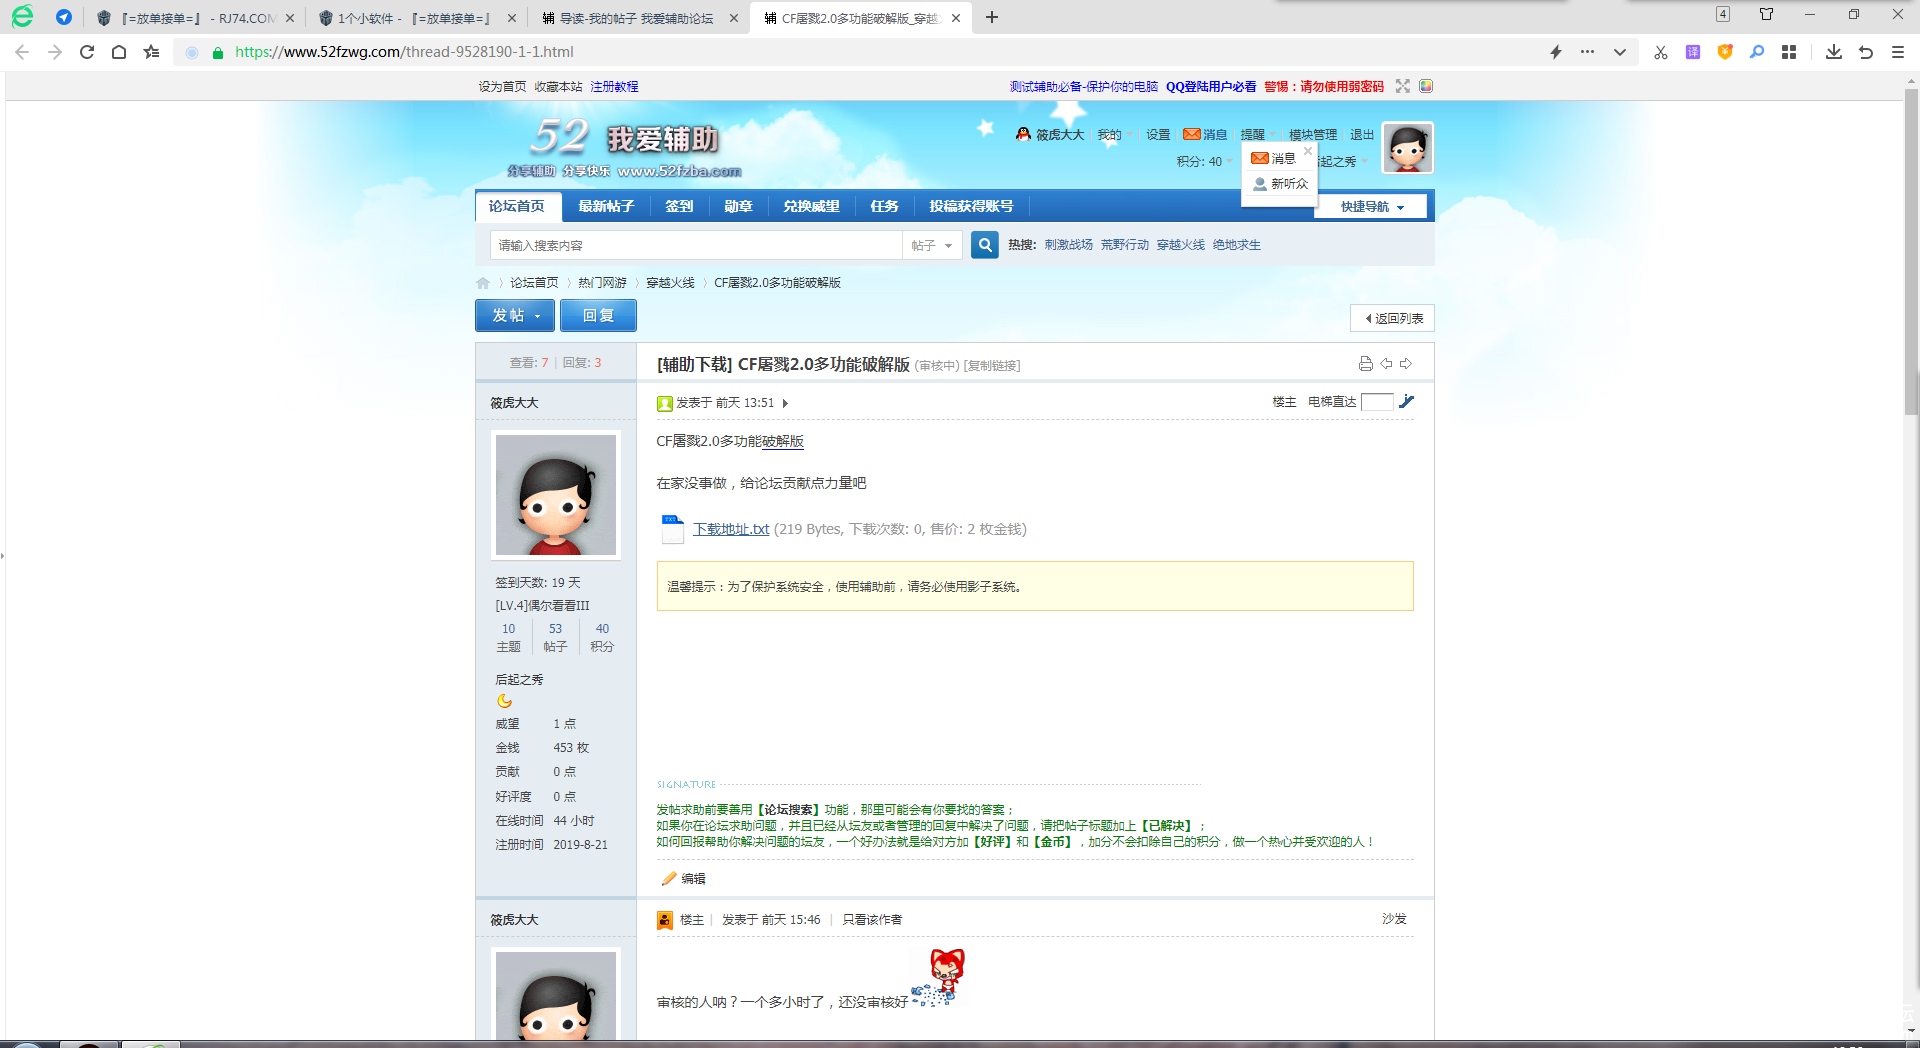Click the 设为首页 link
Screen dimensions: 1920x1048
[502, 87]
